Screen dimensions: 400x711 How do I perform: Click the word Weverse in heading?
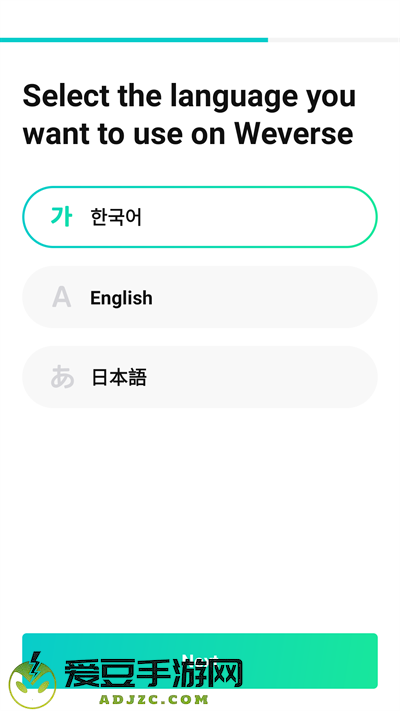point(293,134)
